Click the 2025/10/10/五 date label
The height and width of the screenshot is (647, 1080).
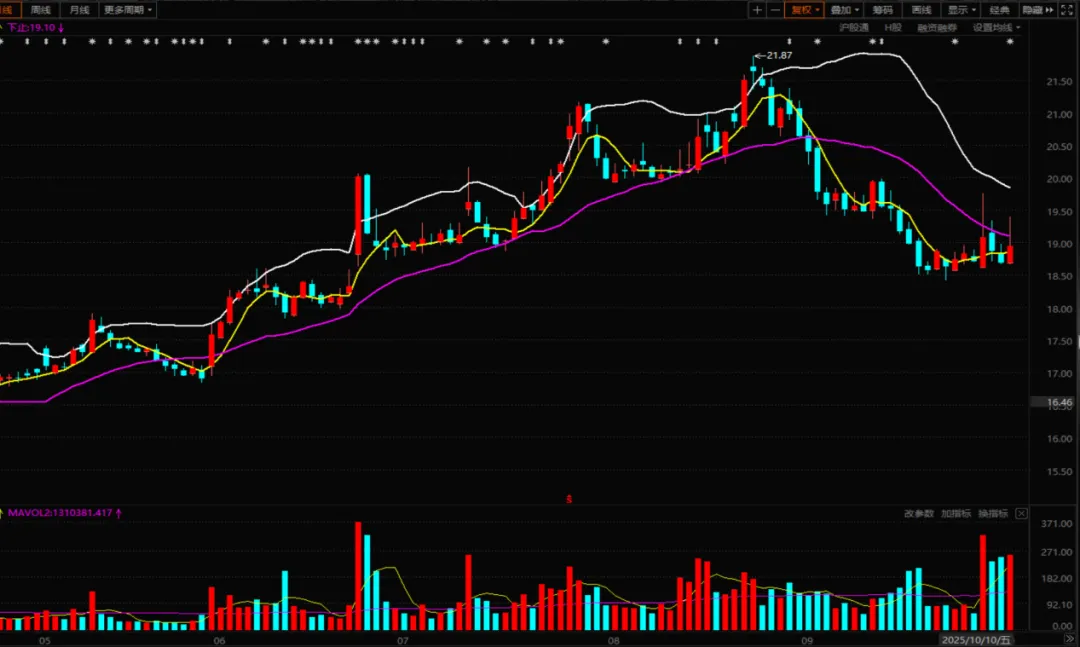pyautogui.click(x=977, y=640)
